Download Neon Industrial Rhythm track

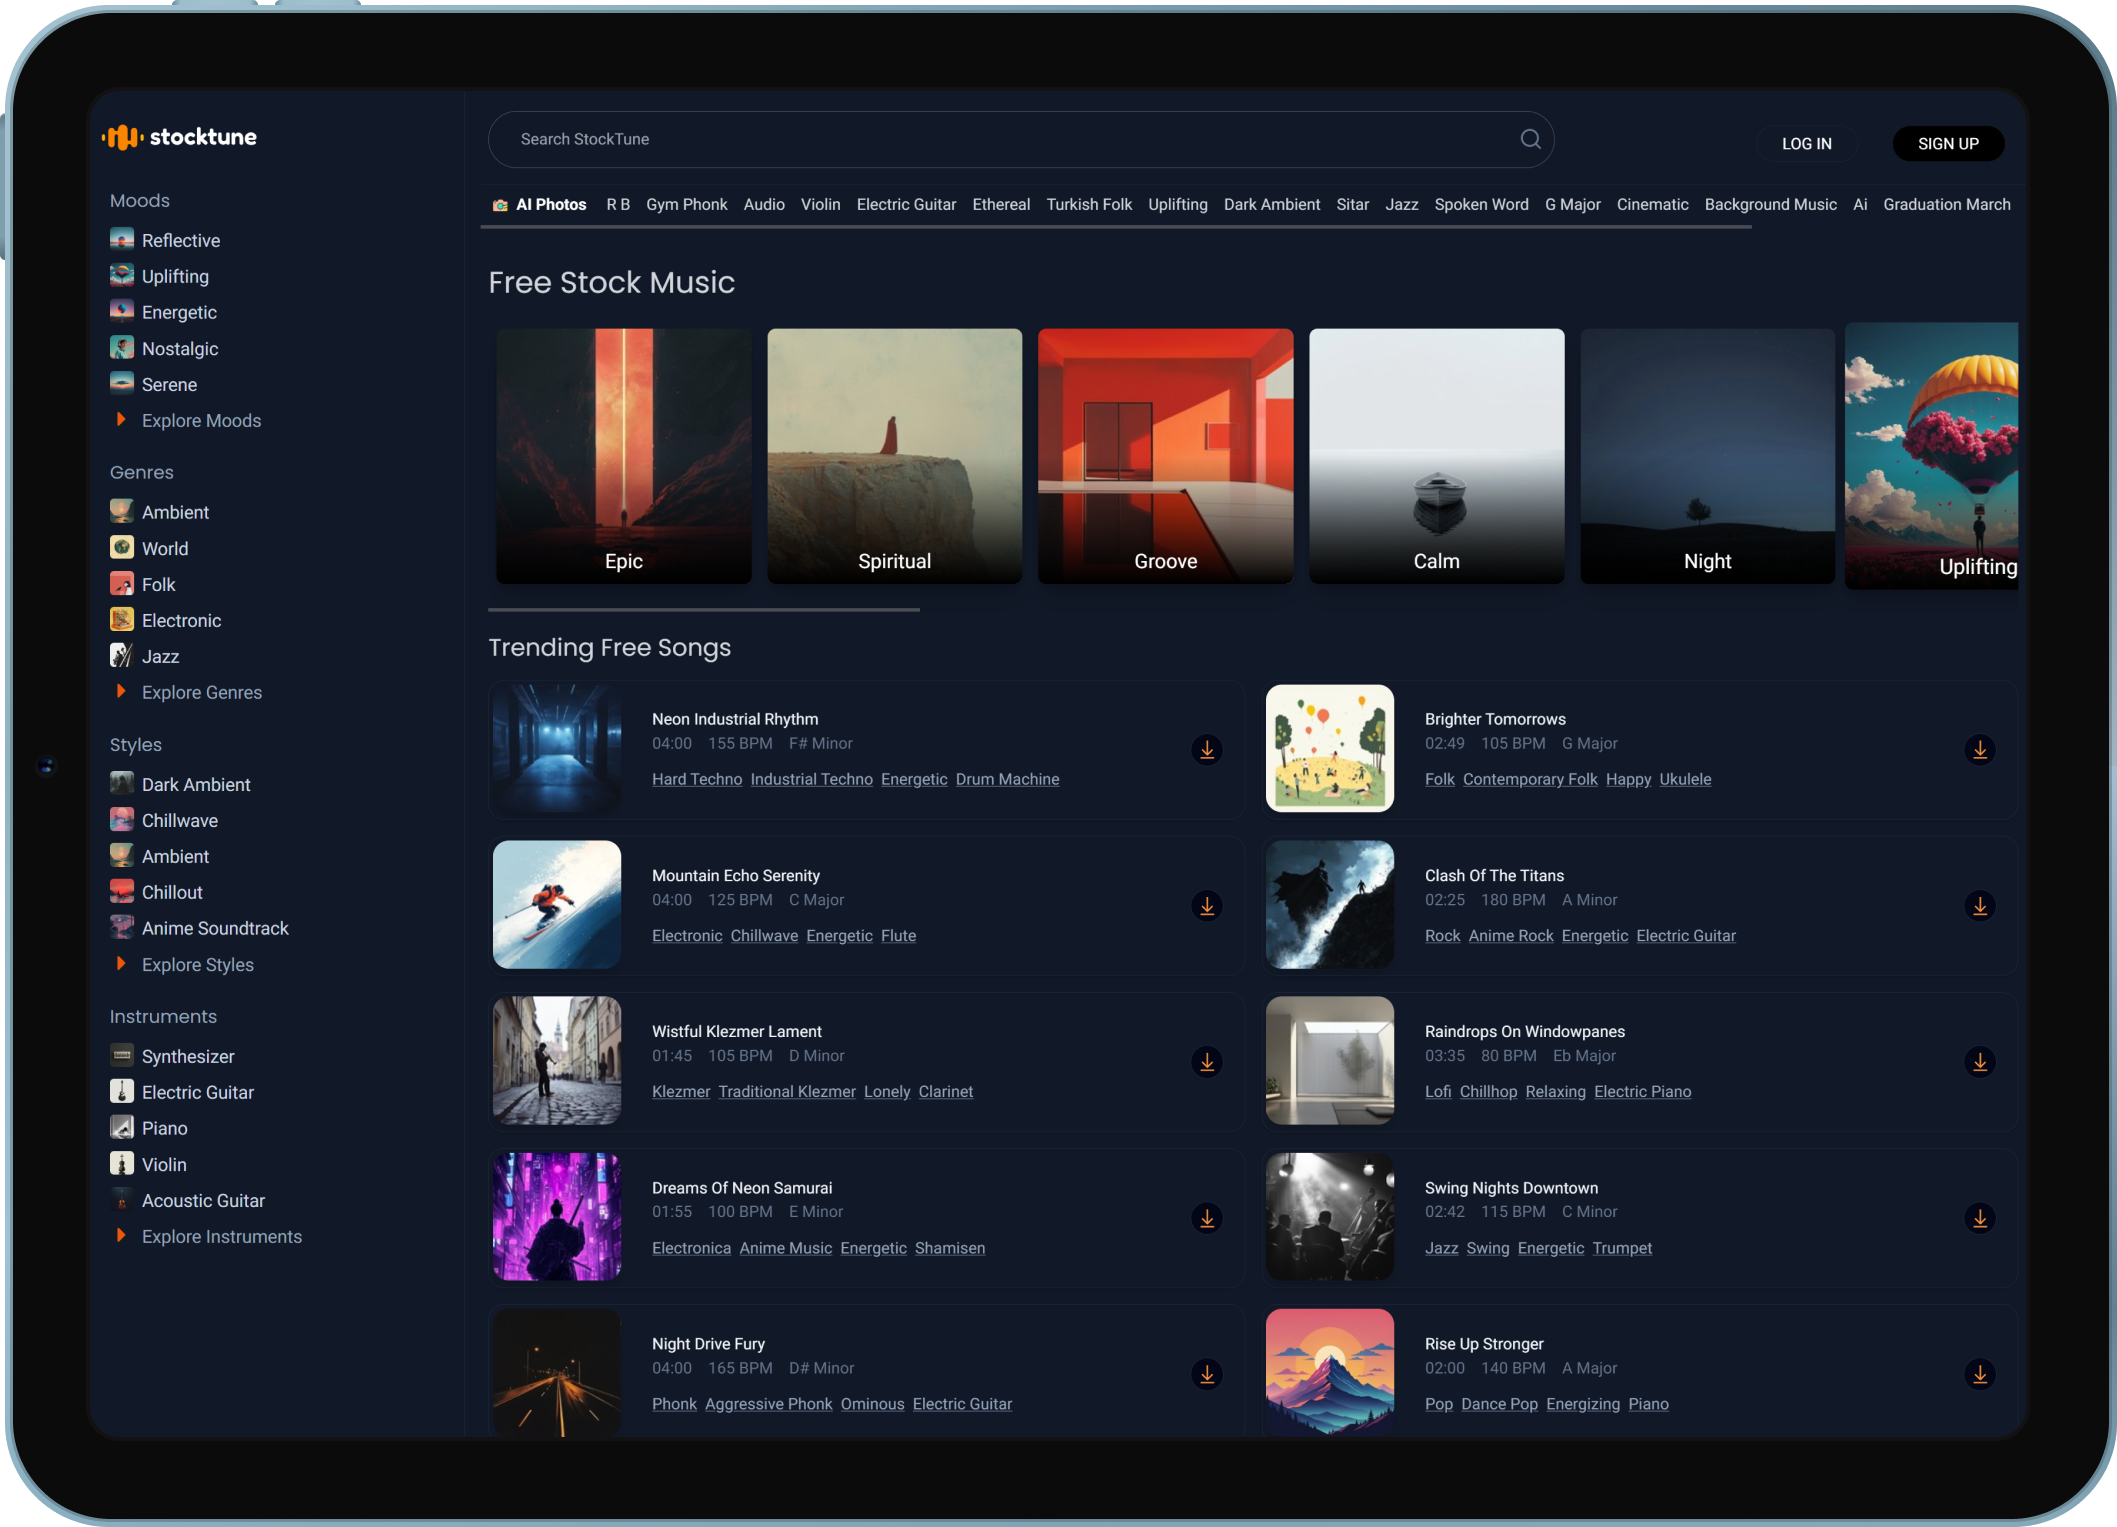(x=1207, y=750)
